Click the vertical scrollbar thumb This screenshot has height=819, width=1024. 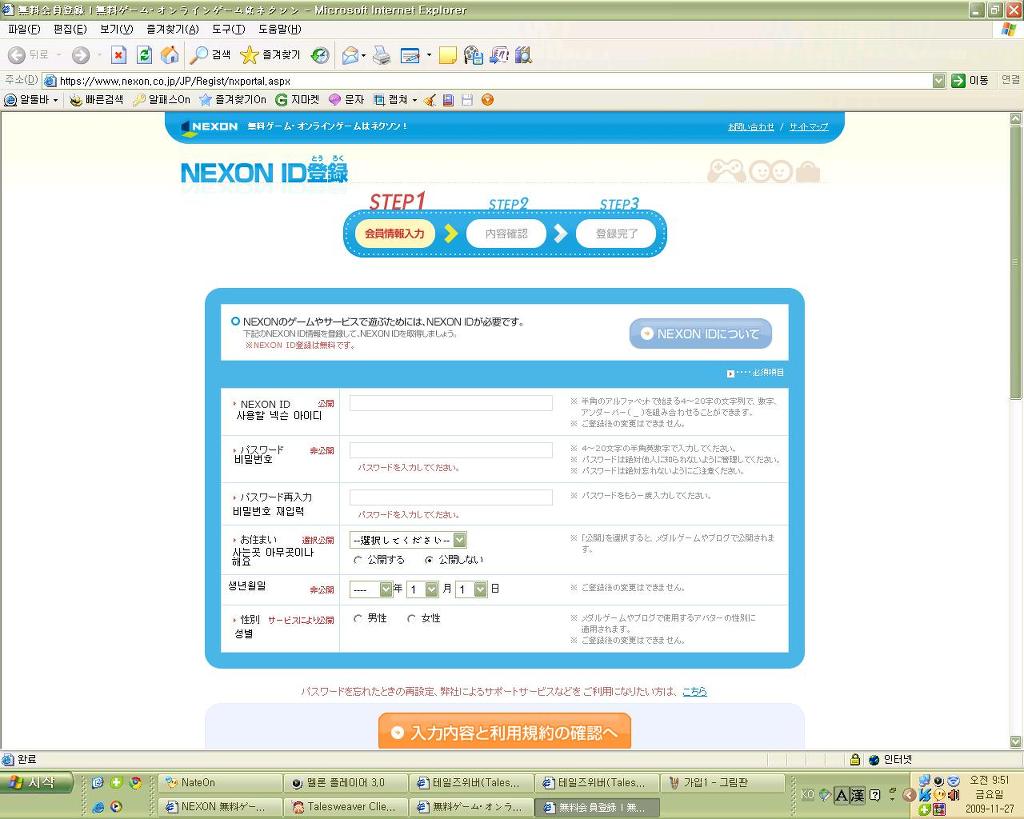coord(1016,261)
